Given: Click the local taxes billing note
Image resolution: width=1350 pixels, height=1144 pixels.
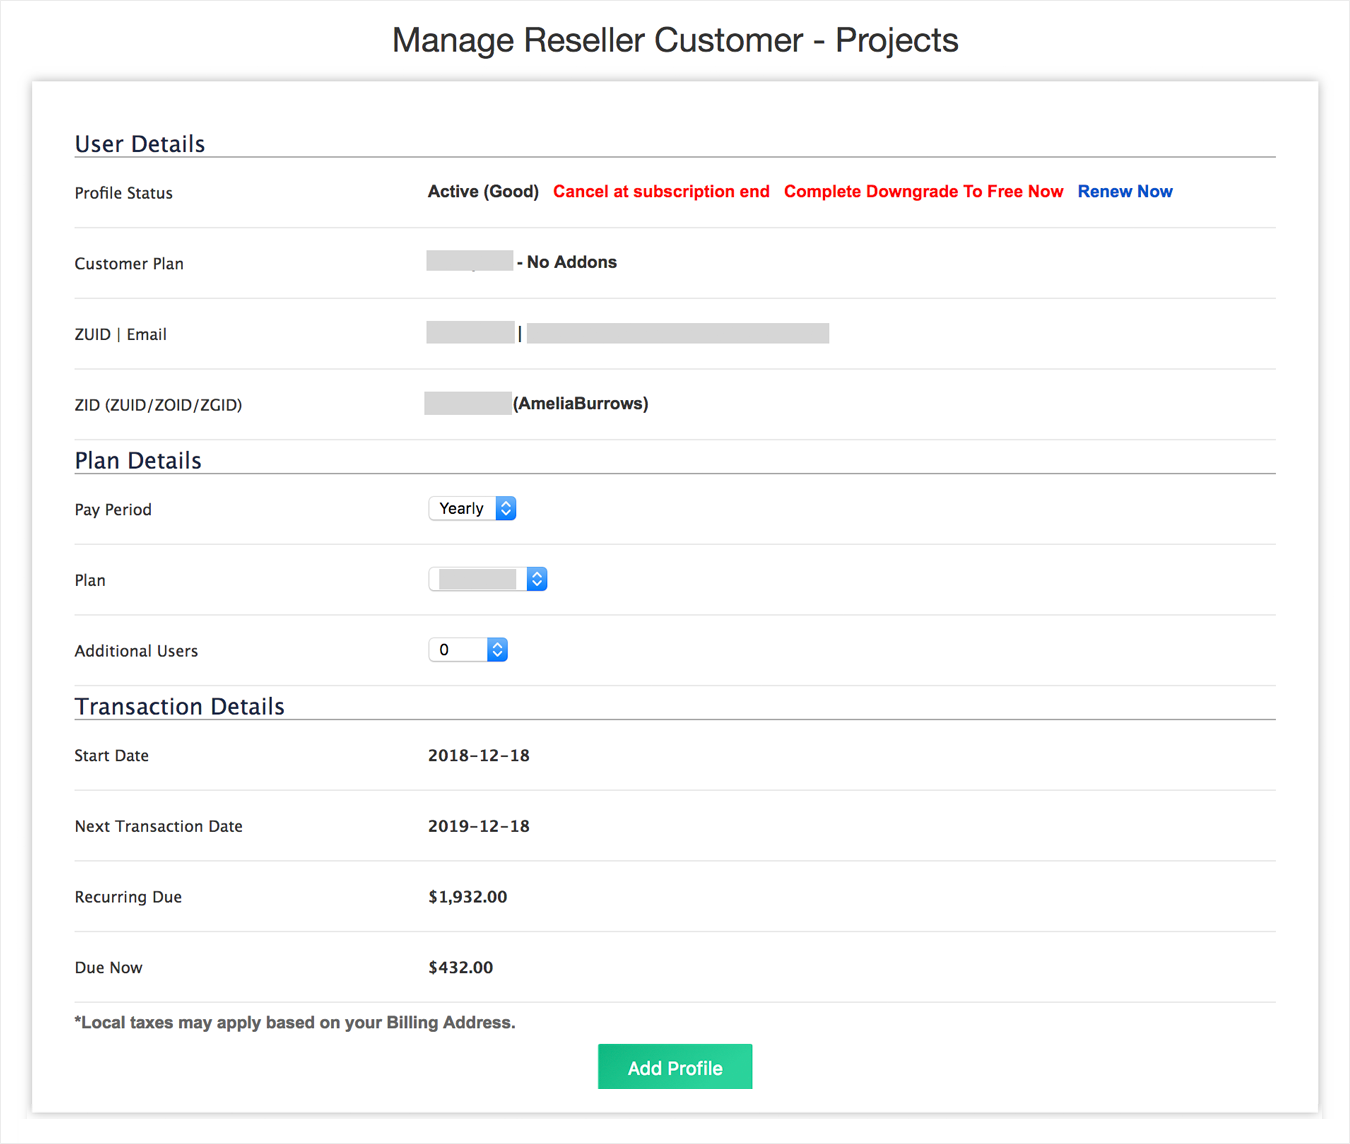Looking at the screenshot, I should coord(295,1023).
